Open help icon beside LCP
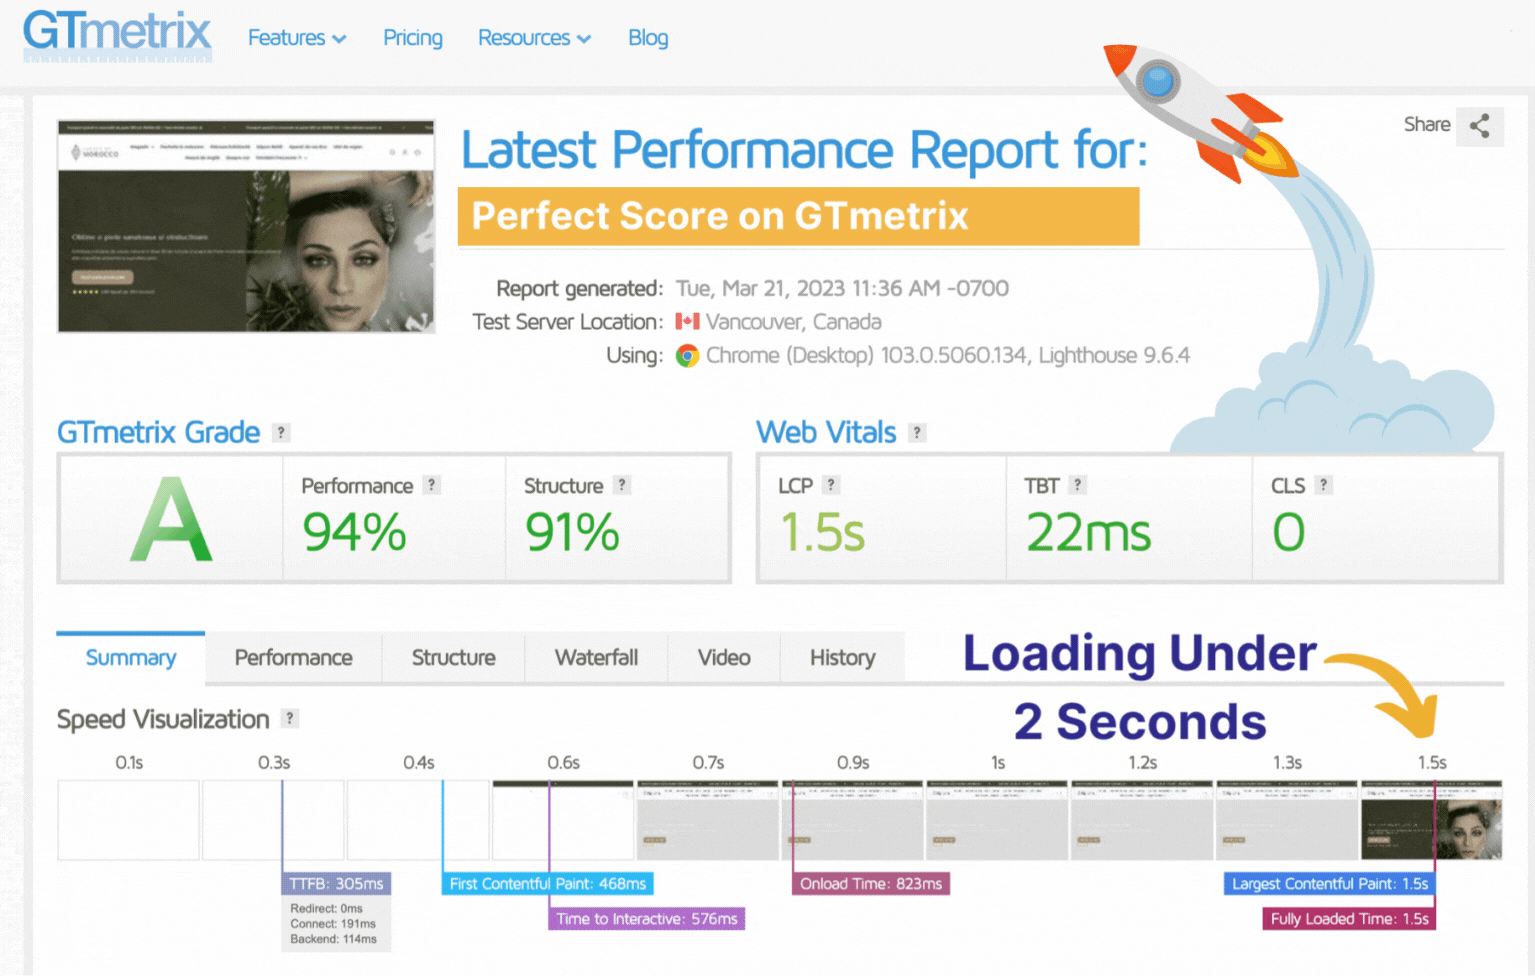The width and height of the screenshot is (1535, 976). (831, 485)
